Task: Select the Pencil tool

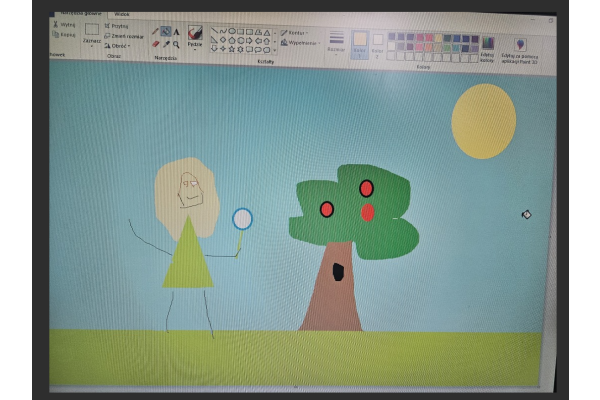Action: click(x=155, y=31)
